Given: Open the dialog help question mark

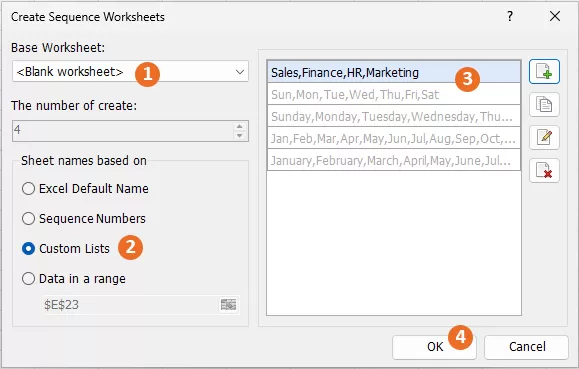Looking at the screenshot, I should (x=510, y=16).
